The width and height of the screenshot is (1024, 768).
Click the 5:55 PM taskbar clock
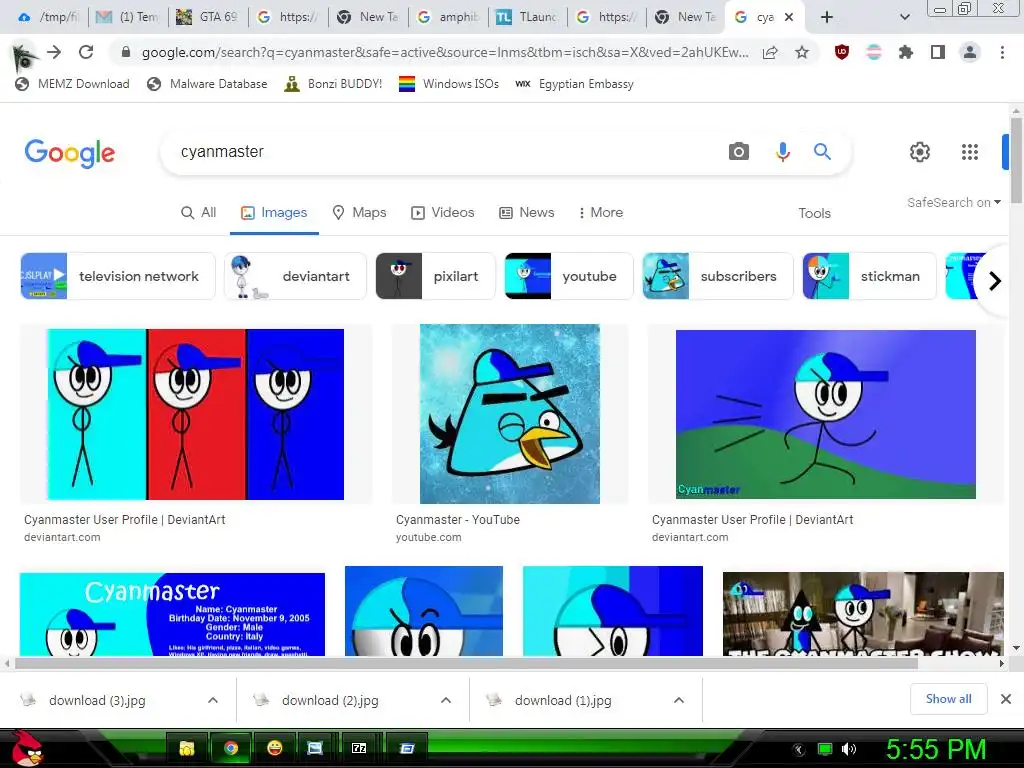click(936, 749)
